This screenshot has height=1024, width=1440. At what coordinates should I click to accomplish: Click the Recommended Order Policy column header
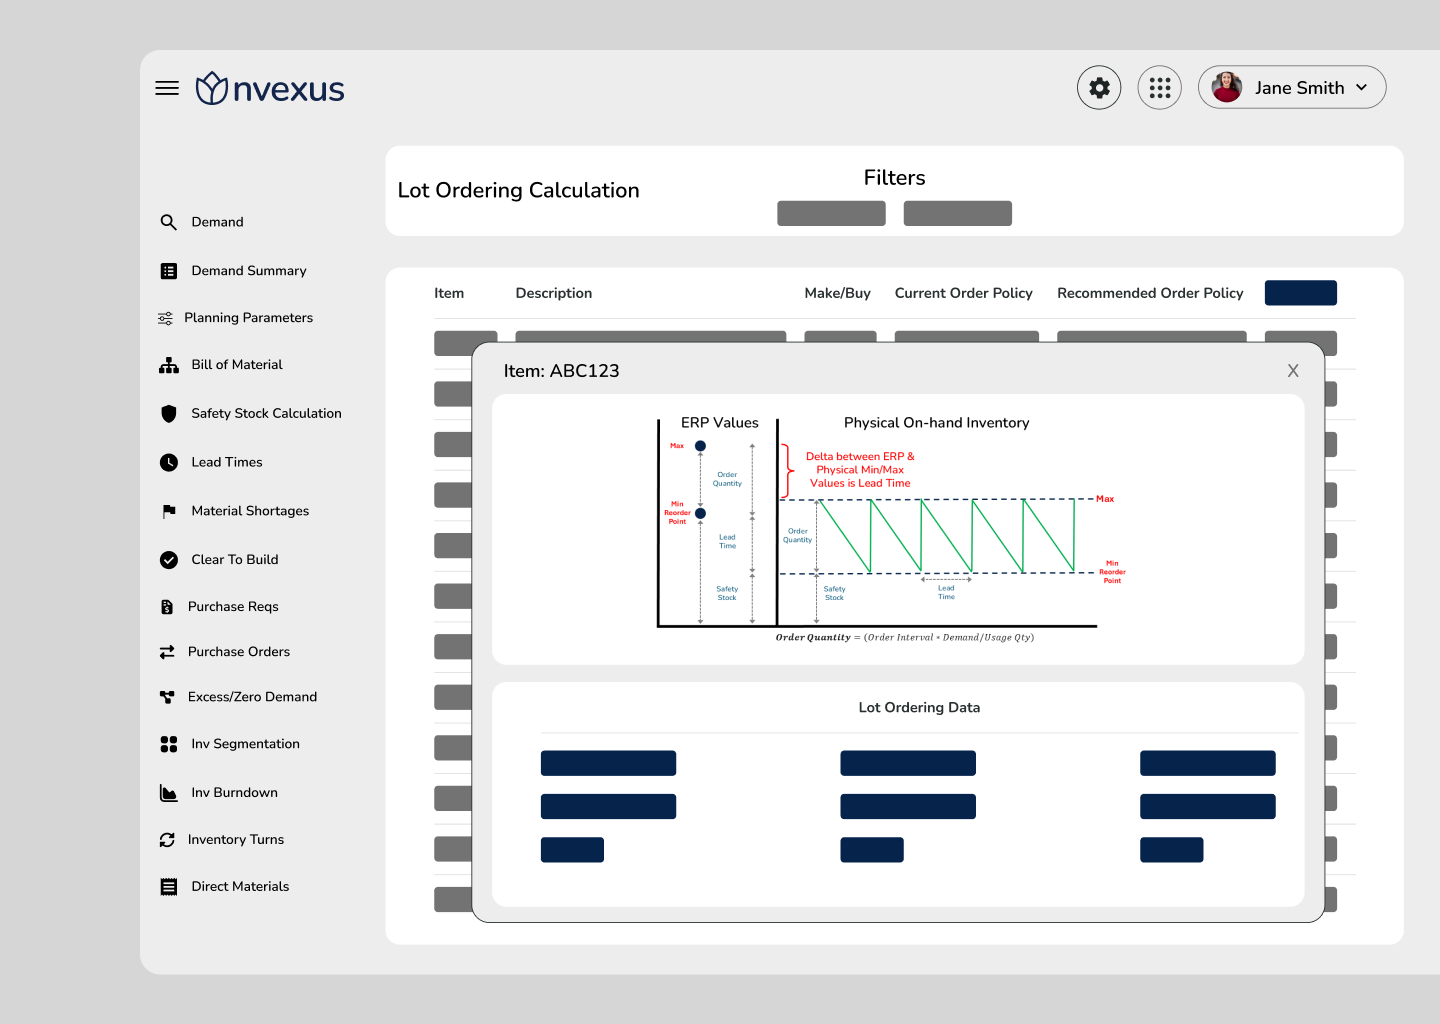click(1150, 293)
